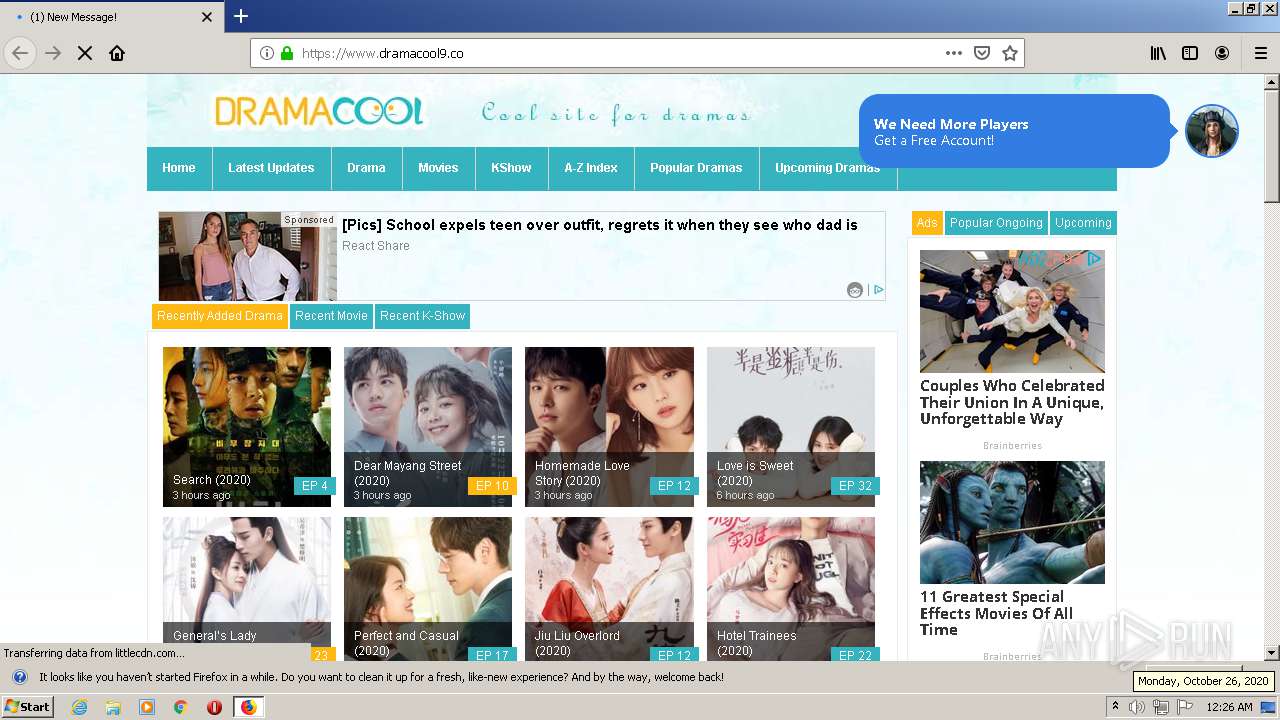Image resolution: width=1280 pixels, height=720 pixels.
Task: Open the Search (2020) drama thumbnail
Action: click(x=247, y=427)
